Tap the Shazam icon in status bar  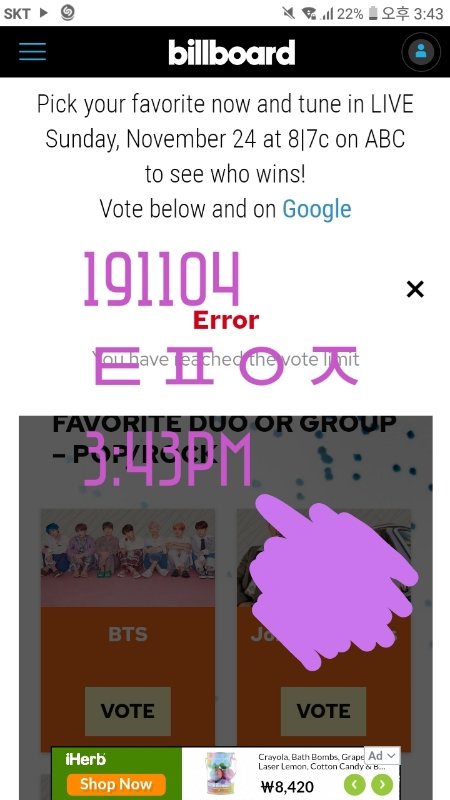(x=67, y=13)
